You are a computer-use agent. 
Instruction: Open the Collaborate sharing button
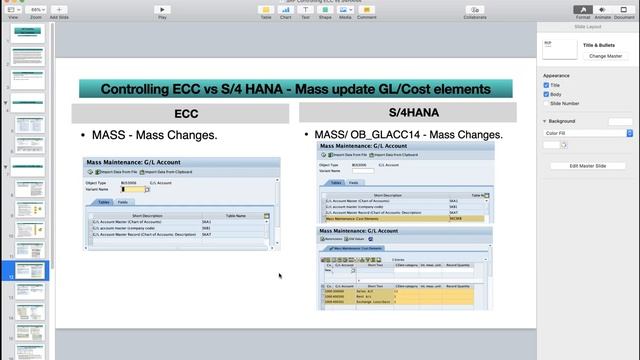[x=475, y=10]
